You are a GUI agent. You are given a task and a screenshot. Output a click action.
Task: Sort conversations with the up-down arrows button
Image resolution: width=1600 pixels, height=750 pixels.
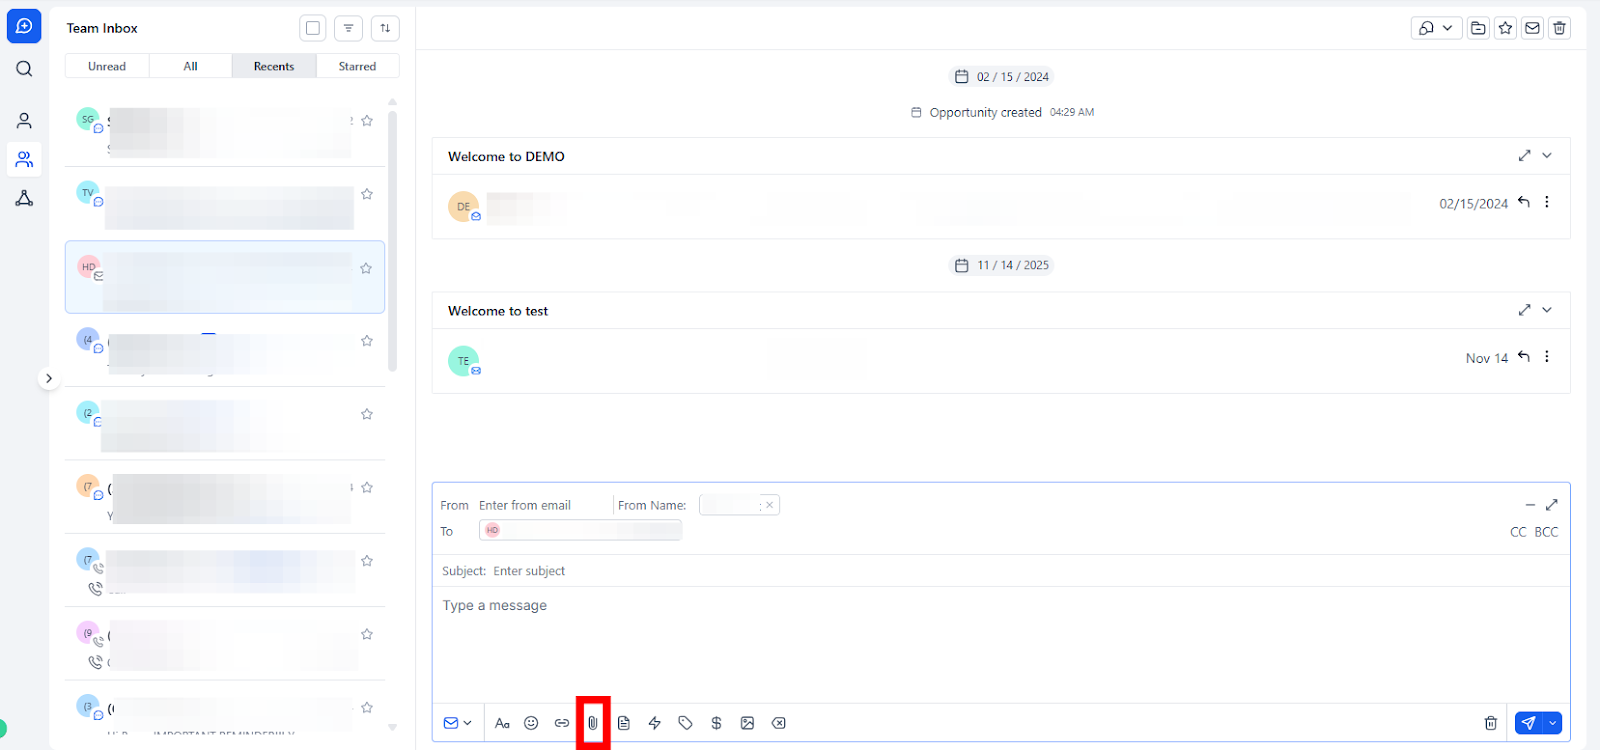click(385, 28)
